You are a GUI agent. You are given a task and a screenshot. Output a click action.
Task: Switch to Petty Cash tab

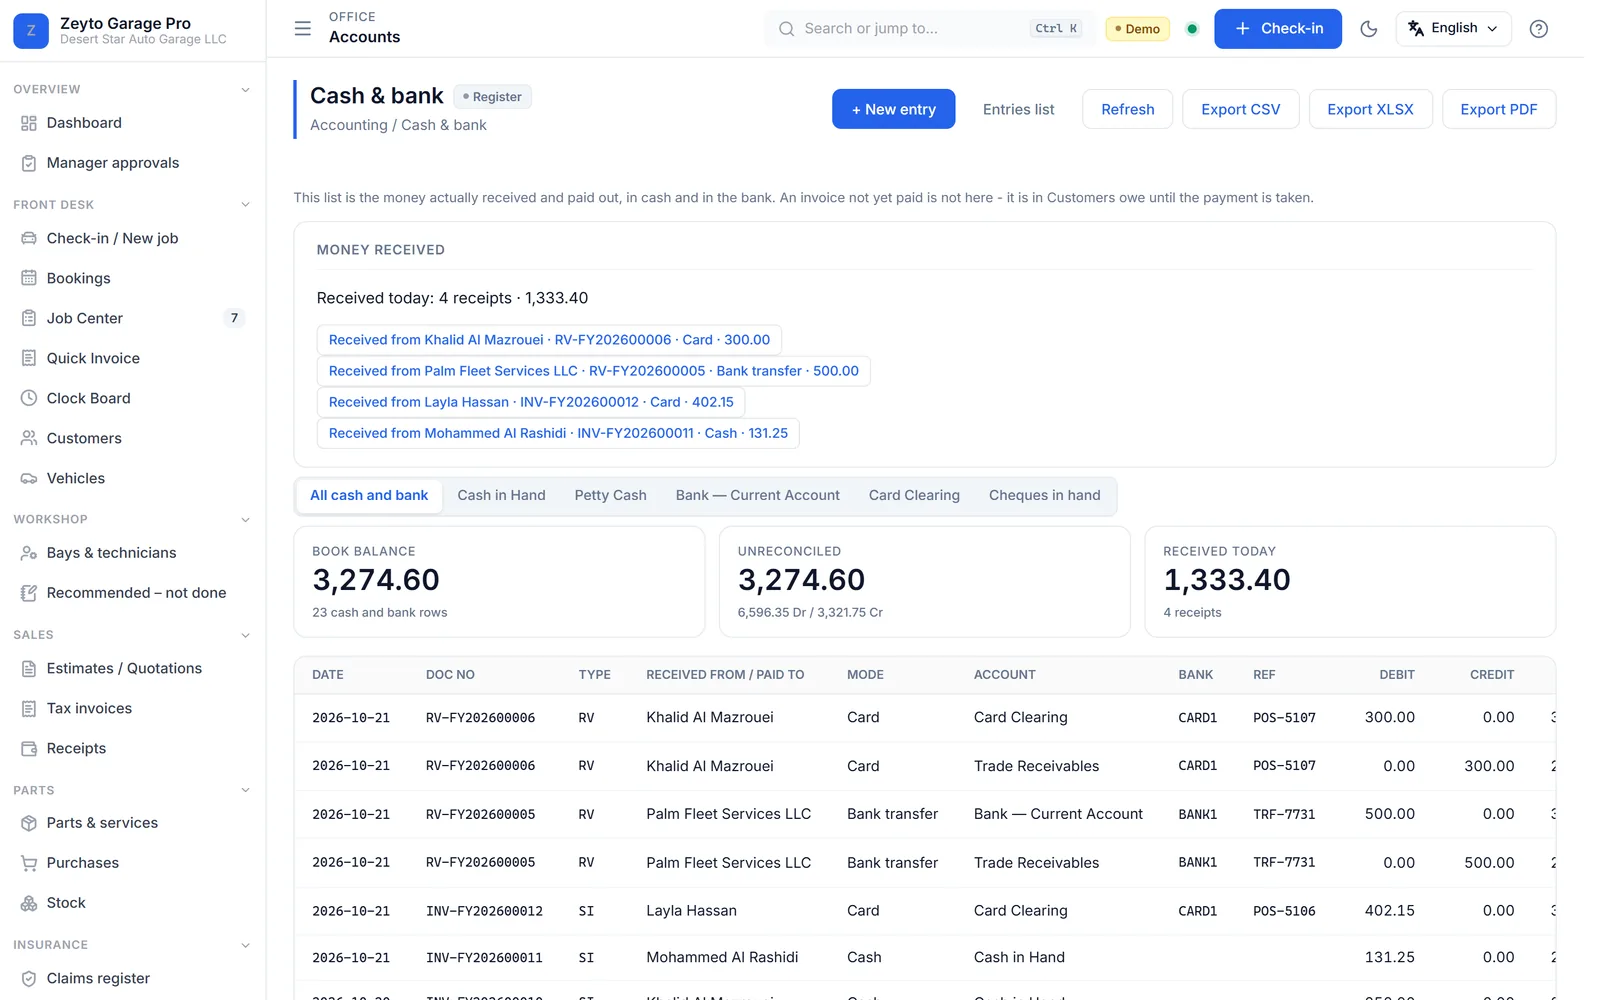[610, 495]
